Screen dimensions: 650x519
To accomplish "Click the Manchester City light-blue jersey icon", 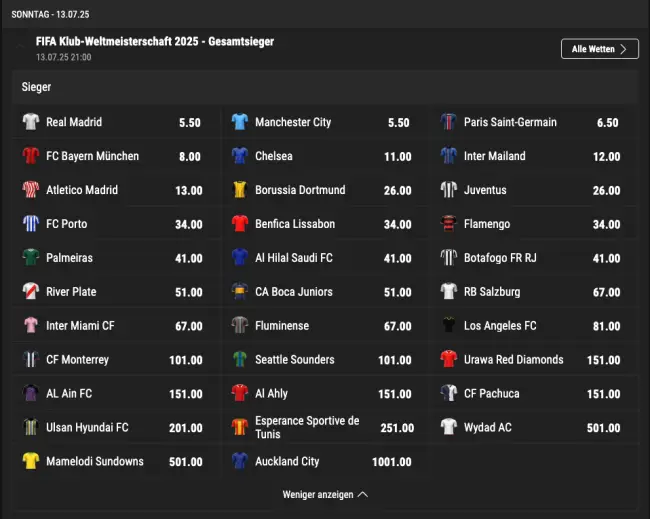I will click(240, 122).
